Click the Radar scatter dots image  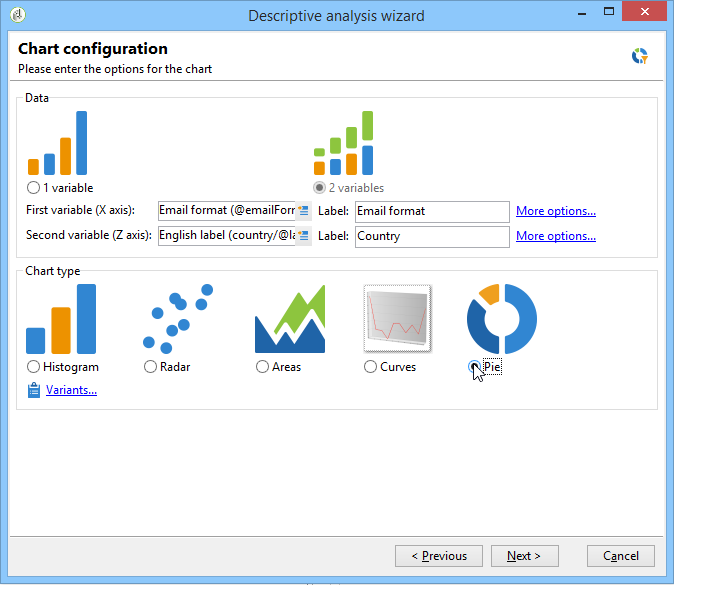178,319
